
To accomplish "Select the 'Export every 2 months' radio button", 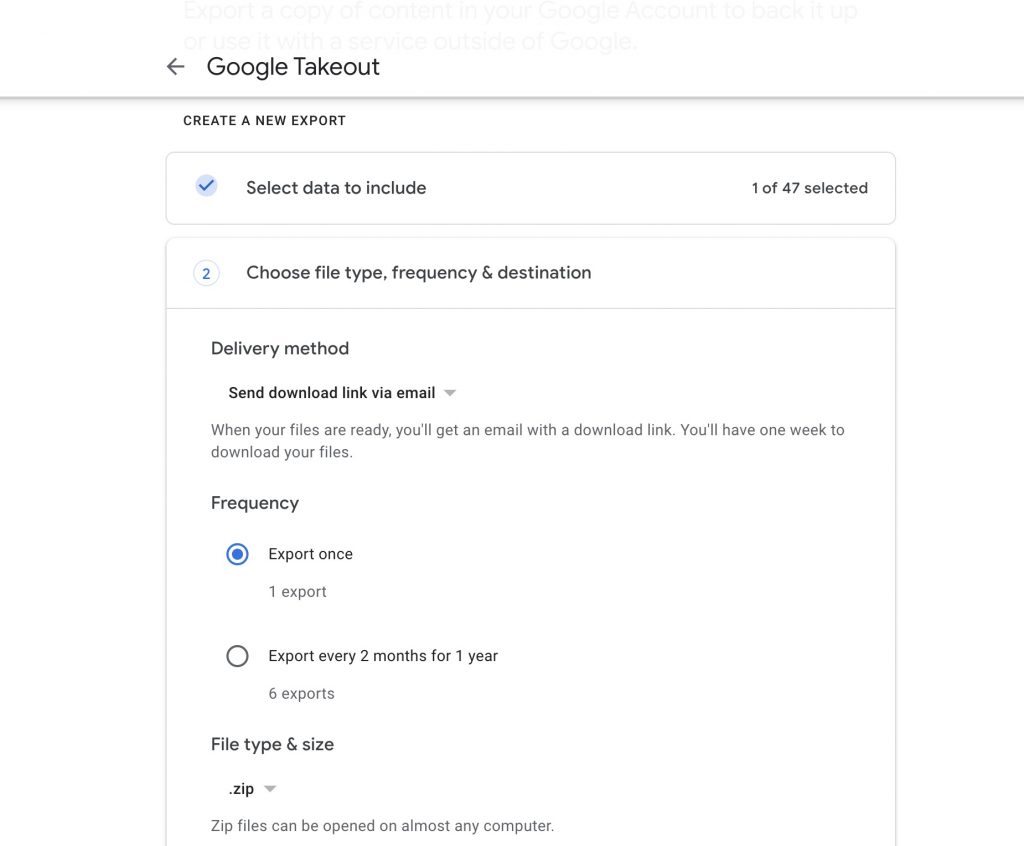I will (x=237, y=656).
